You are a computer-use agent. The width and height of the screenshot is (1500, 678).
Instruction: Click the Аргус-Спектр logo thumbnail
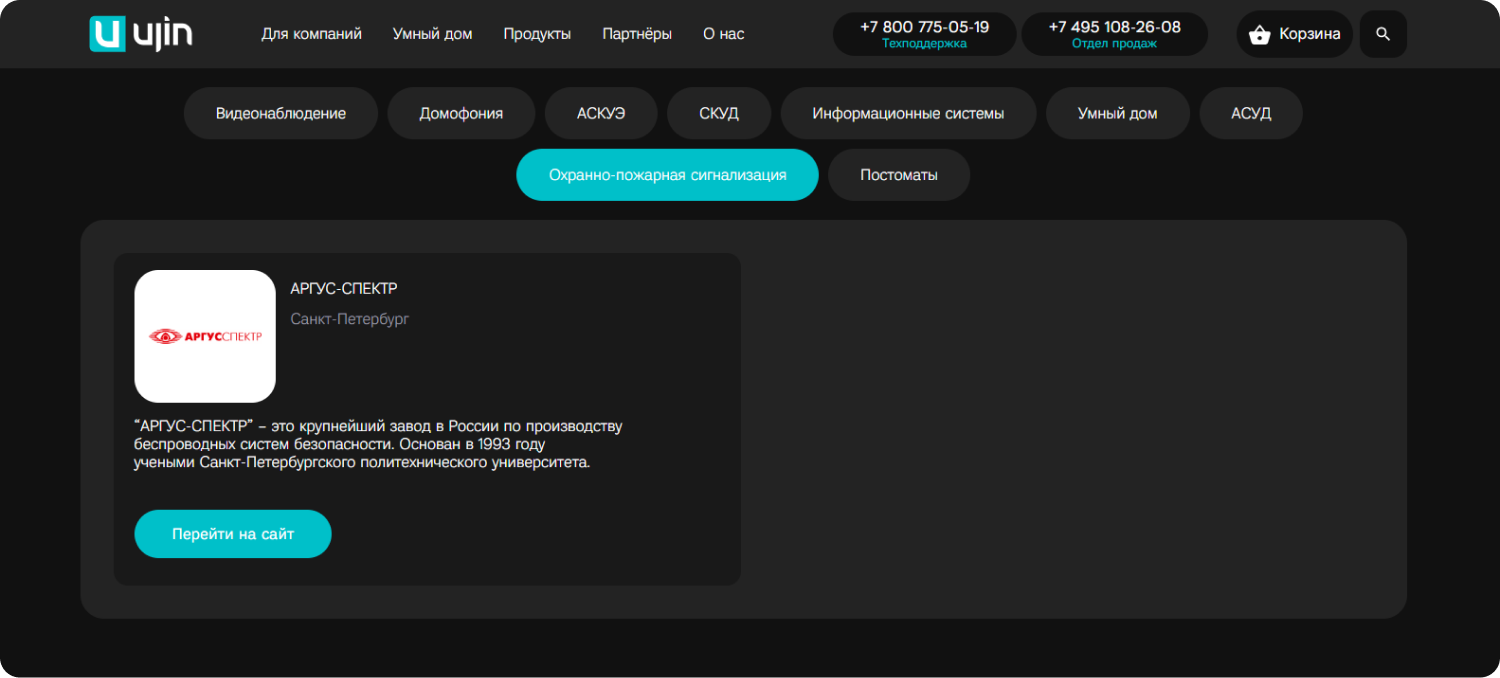point(205,336)
